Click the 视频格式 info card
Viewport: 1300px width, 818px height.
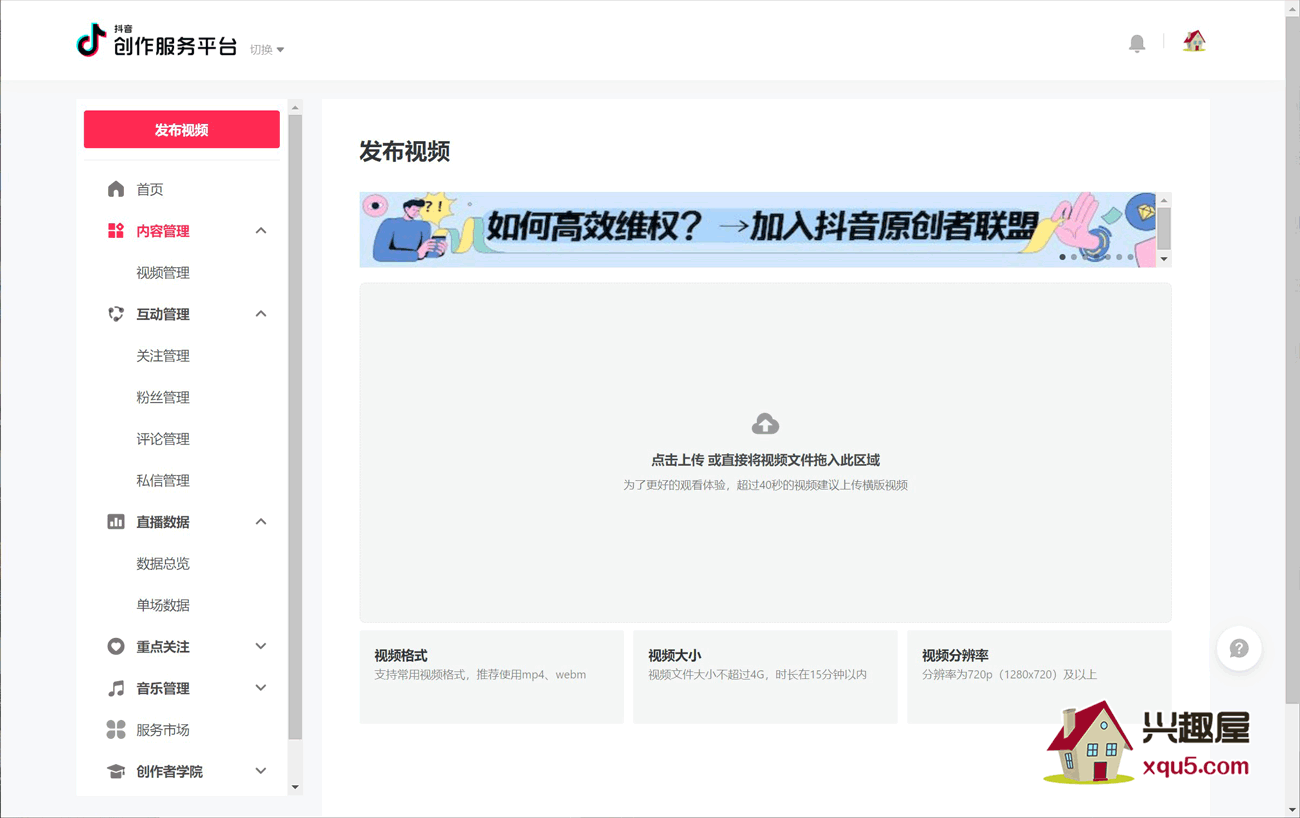click(492, 677)
